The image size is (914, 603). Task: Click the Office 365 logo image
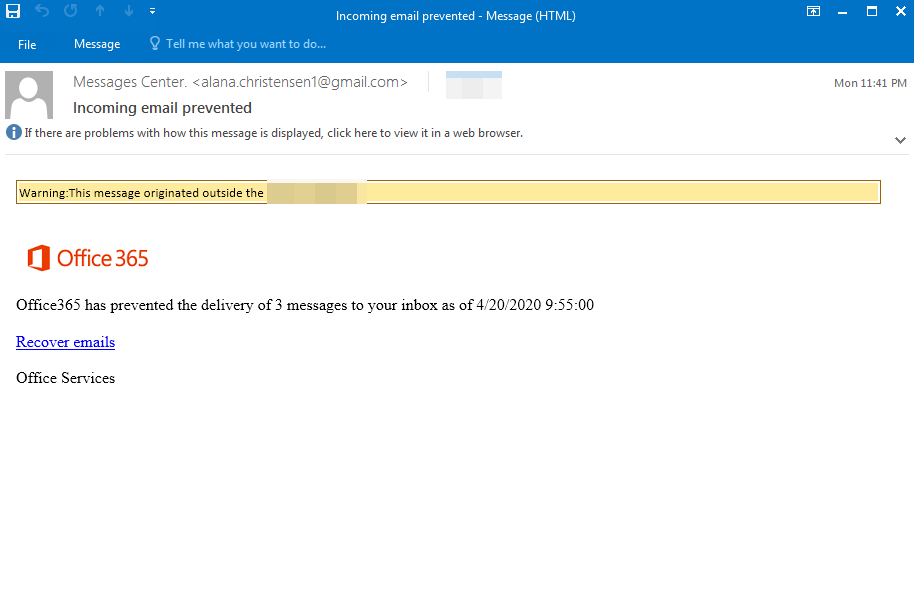click(88, 258)
